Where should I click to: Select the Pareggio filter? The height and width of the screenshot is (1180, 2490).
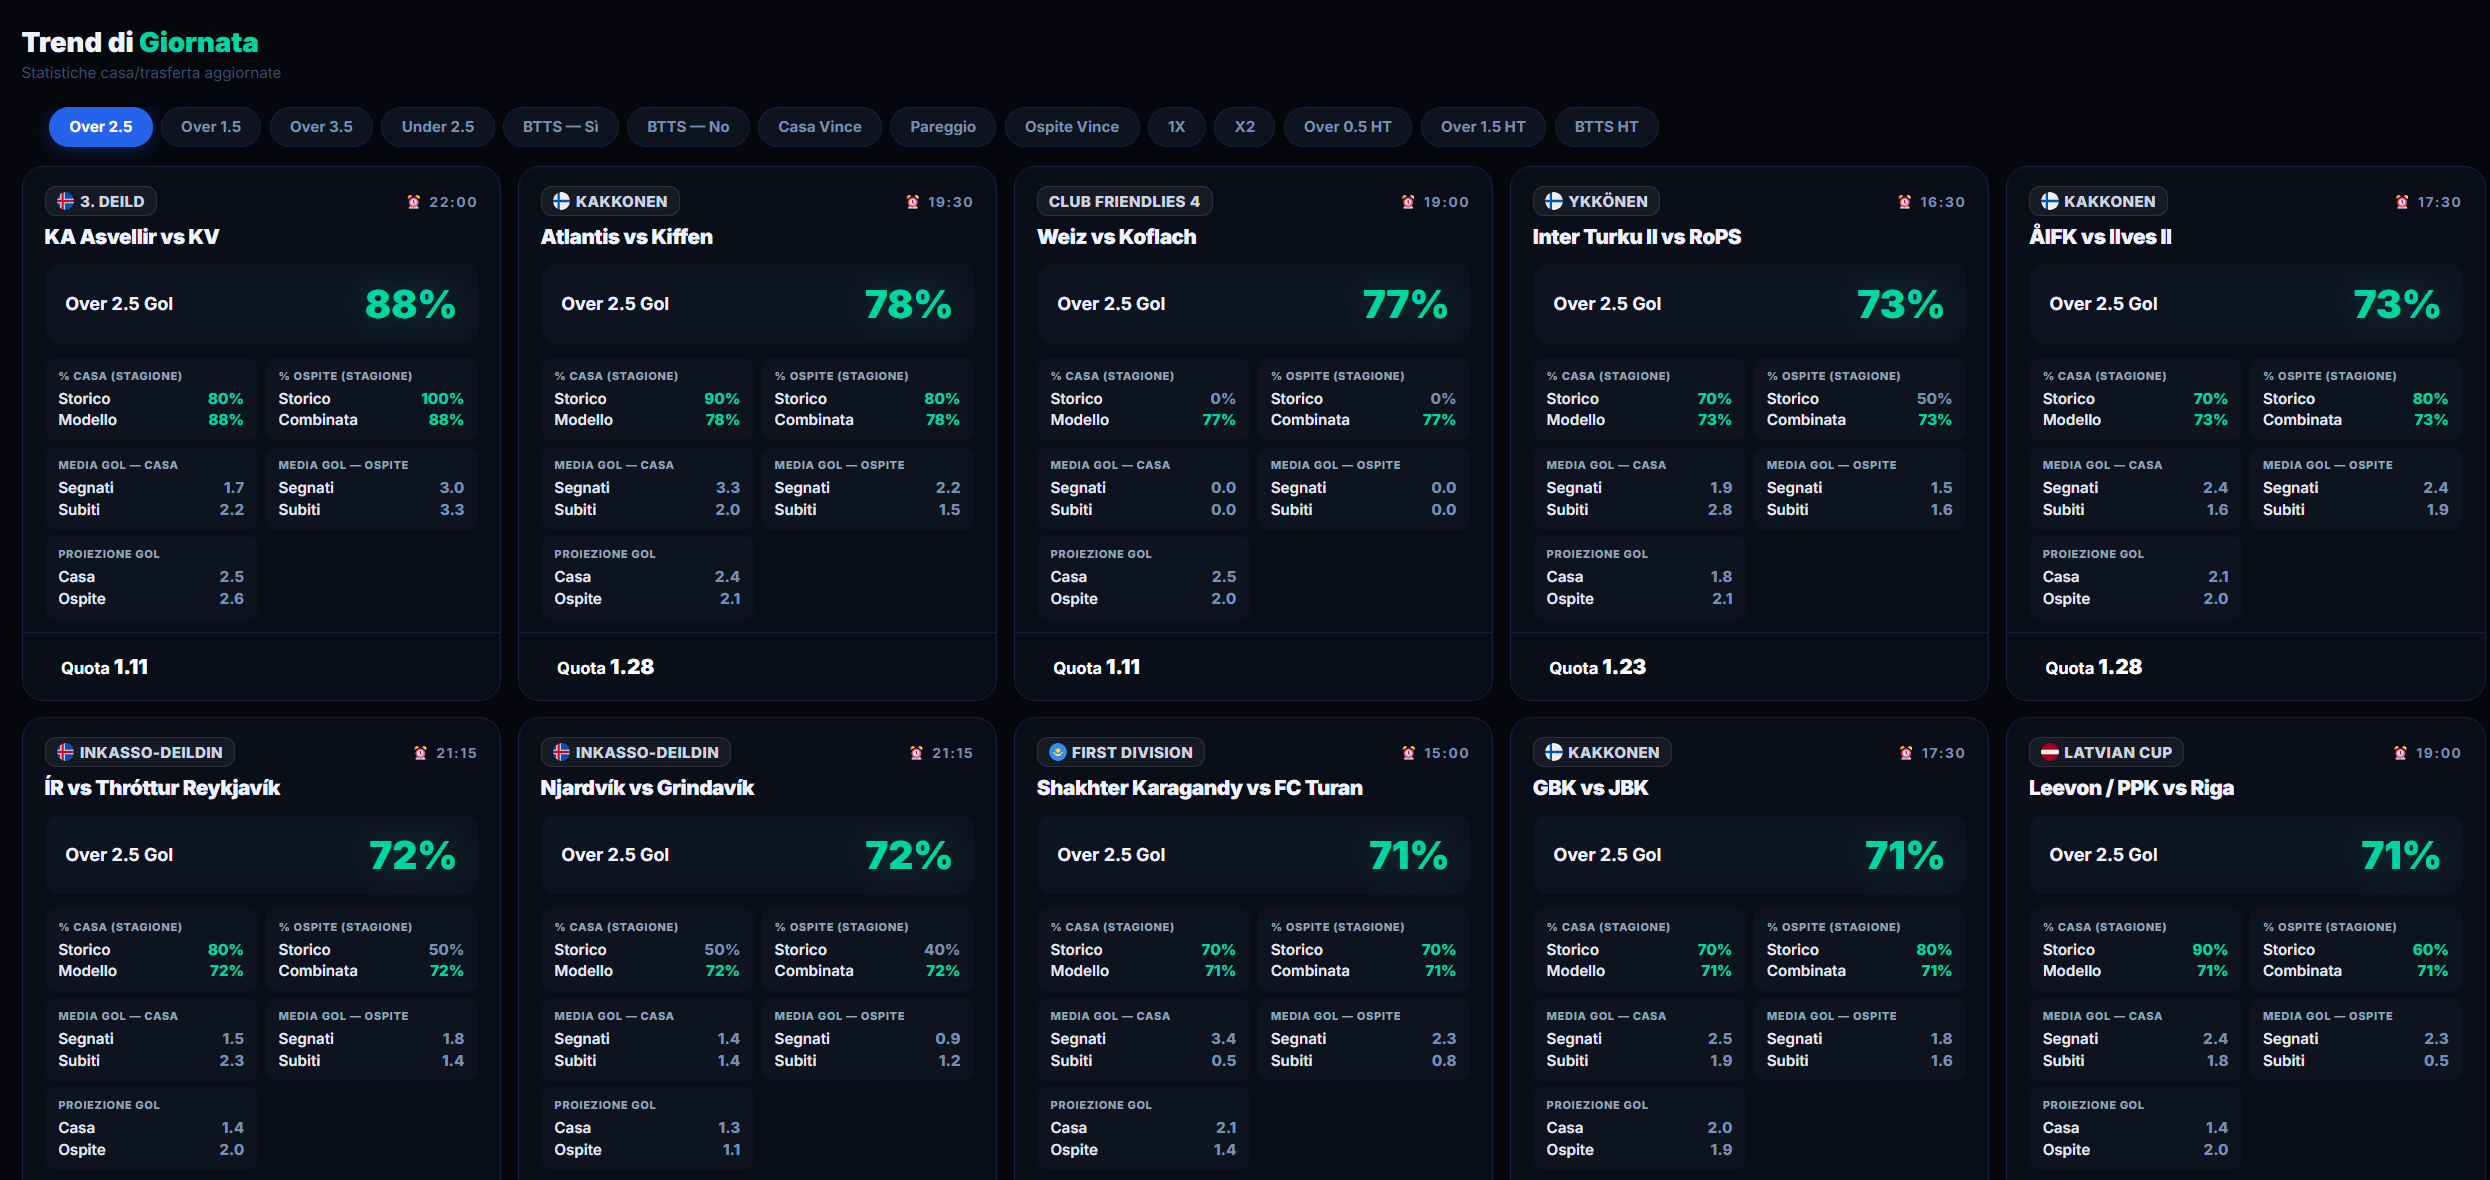click(x=943, y=127)
